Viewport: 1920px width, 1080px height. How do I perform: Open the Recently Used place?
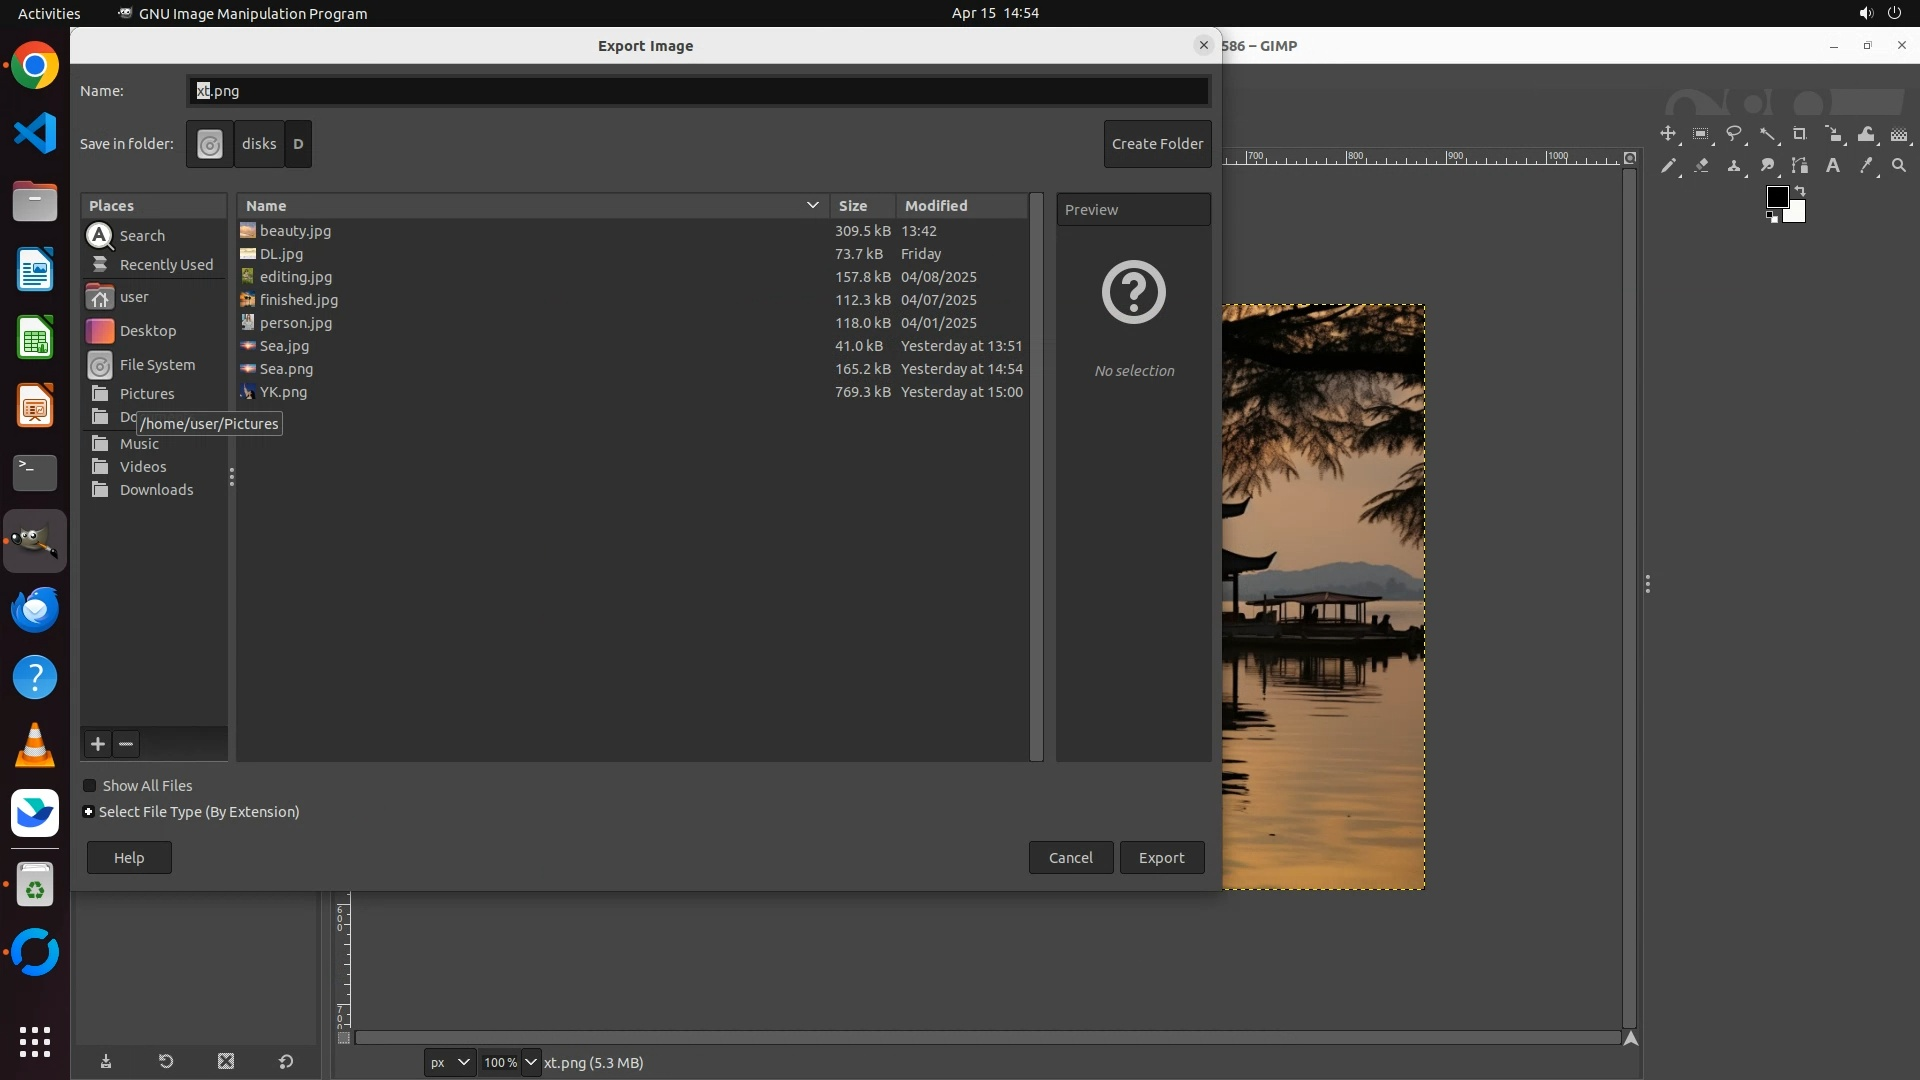click(166, 265)
